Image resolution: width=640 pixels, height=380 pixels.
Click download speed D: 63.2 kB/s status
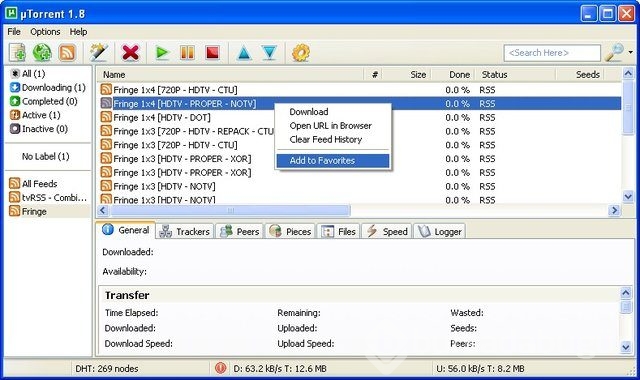(x=280, y=369)
